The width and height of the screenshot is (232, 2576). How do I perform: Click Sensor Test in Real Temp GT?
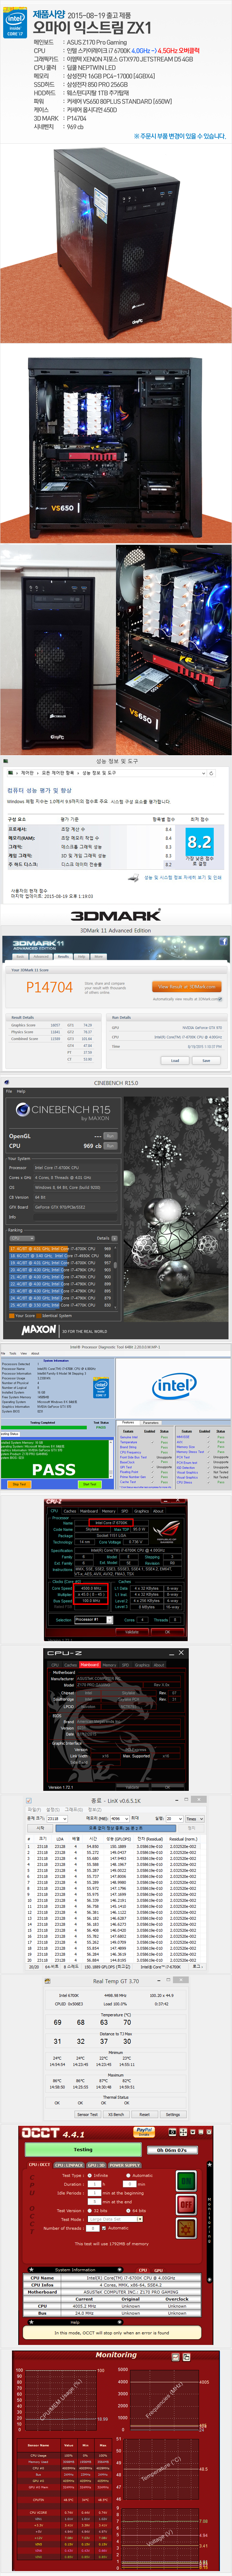87,2114
